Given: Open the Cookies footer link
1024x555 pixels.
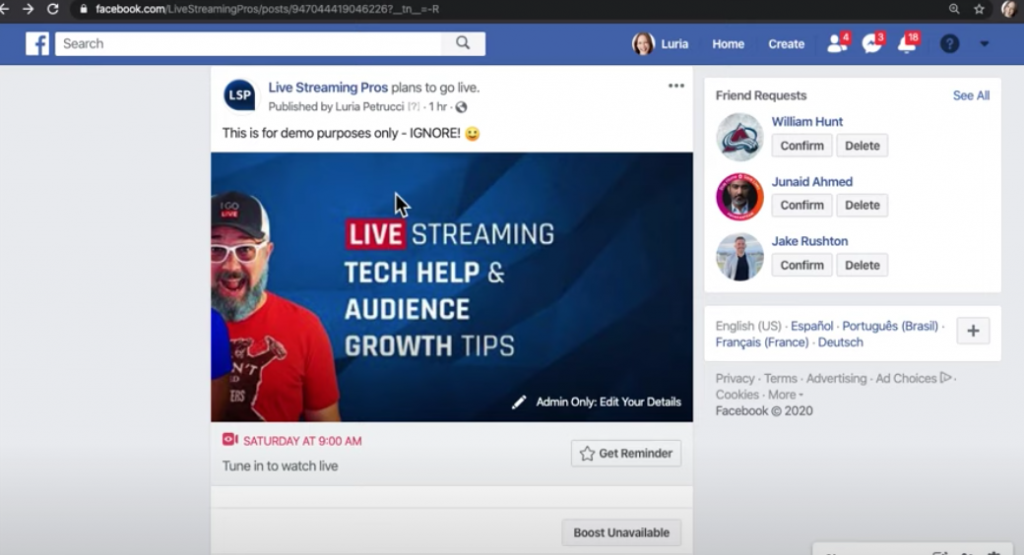Looking at the screenshot, I should tap(737, 394).
